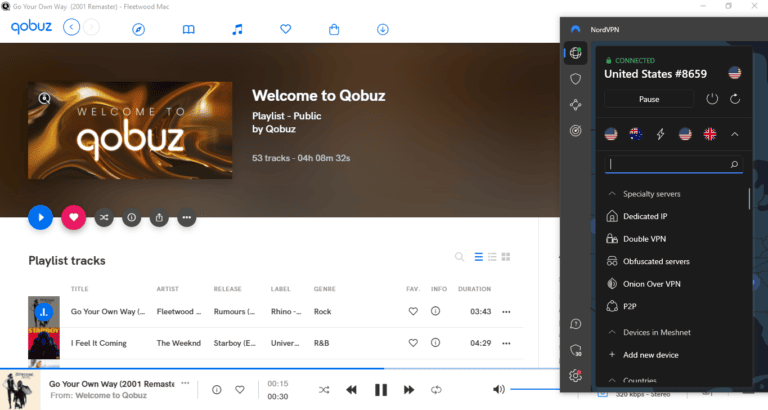Collapse the Specialty servers section
The width and height of the screenshot is (768, 410).
click(x=612, y=194)
